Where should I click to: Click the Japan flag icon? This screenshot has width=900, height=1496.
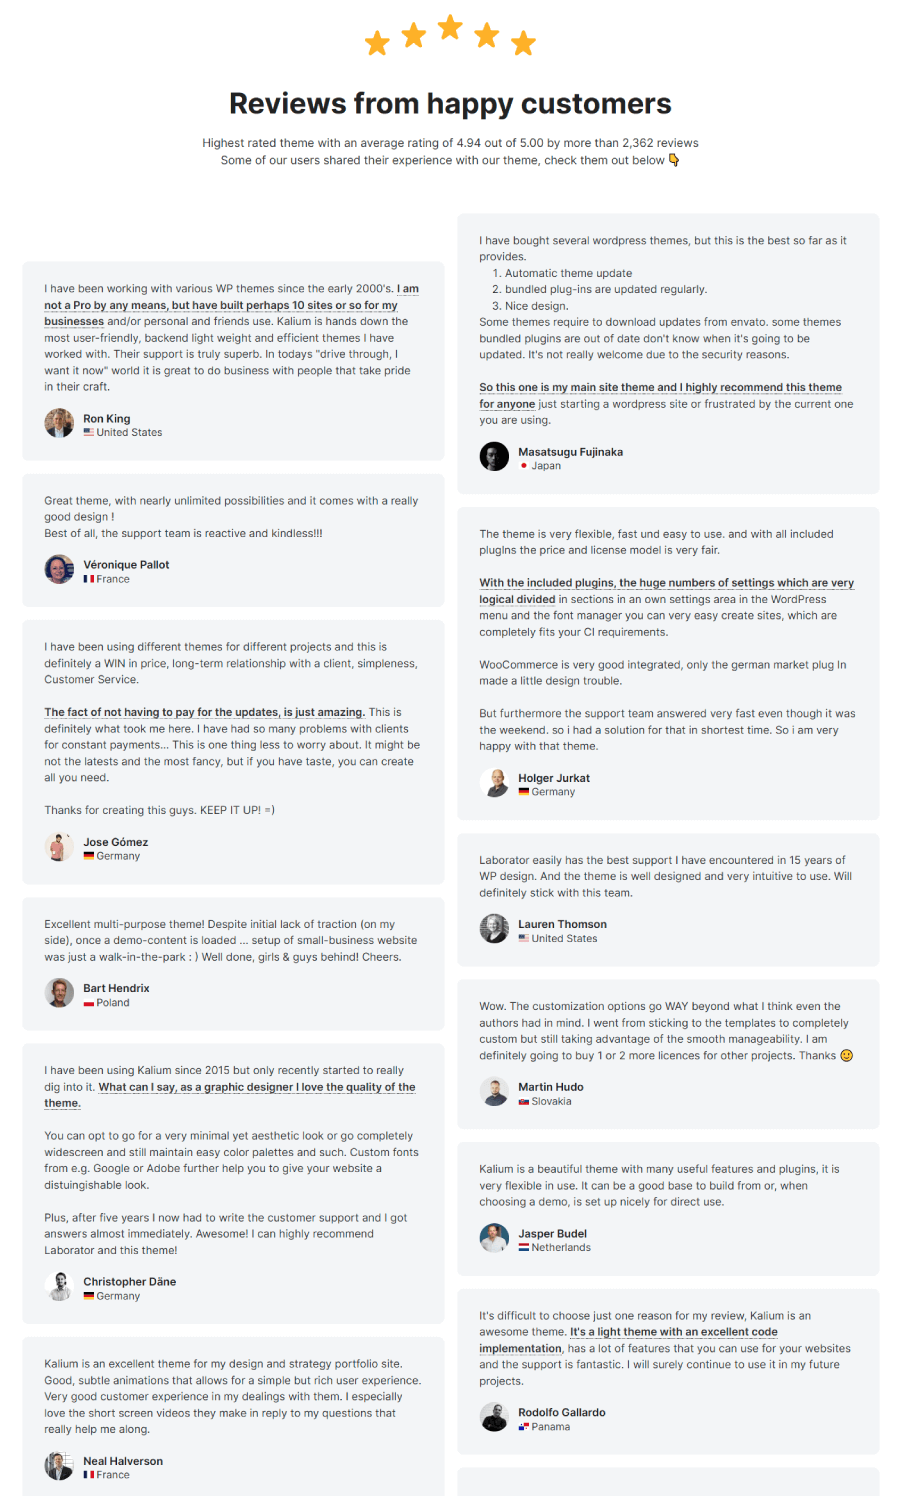click(x=524, y=466)
